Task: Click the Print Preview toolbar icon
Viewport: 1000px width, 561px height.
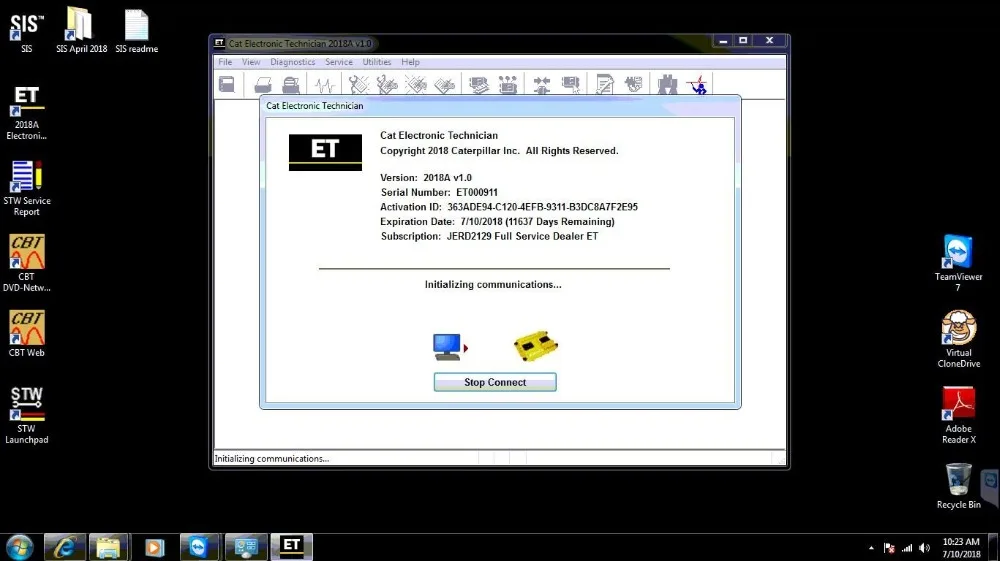Action: coord(291,84)
